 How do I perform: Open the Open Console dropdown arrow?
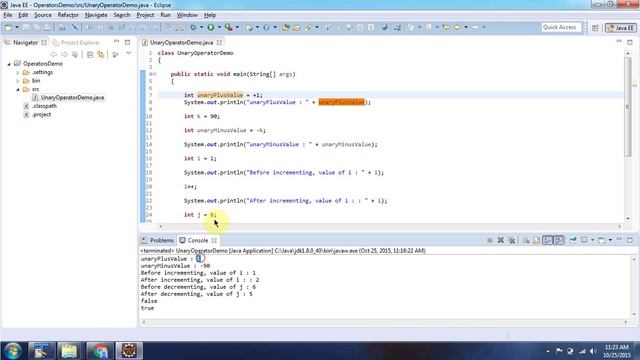610,240
